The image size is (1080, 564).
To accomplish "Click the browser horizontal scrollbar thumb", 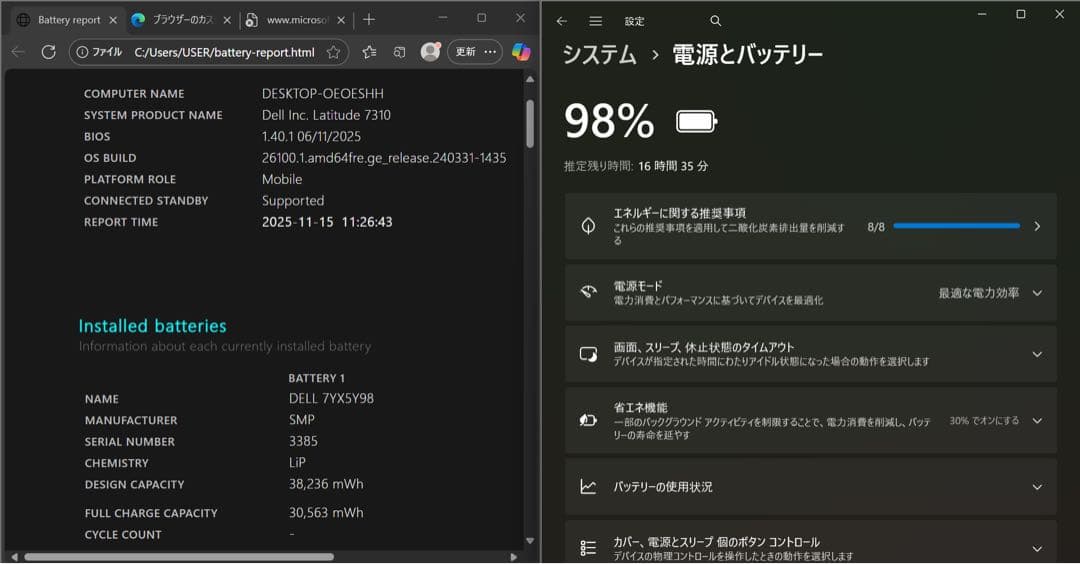I will pos(179,556).
